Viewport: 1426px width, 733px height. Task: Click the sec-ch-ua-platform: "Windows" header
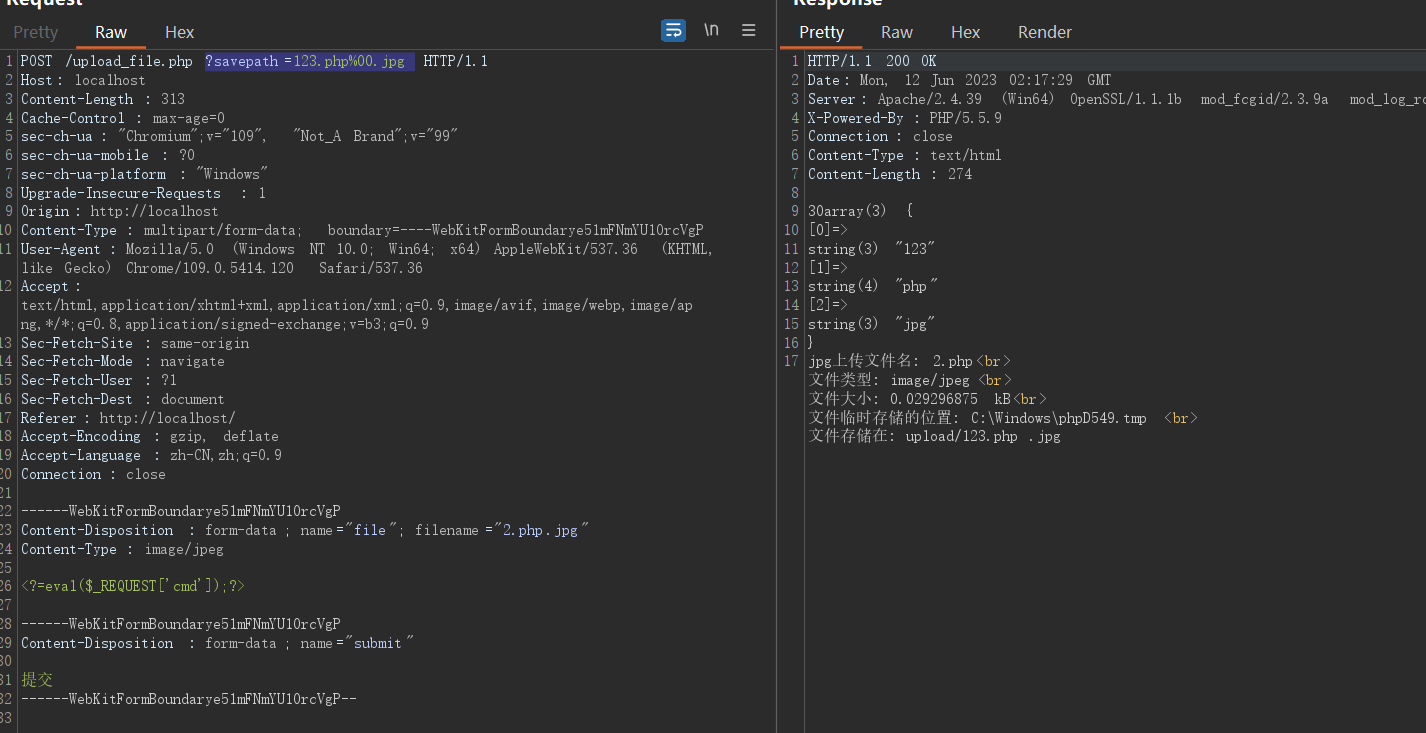coord(145,174)
